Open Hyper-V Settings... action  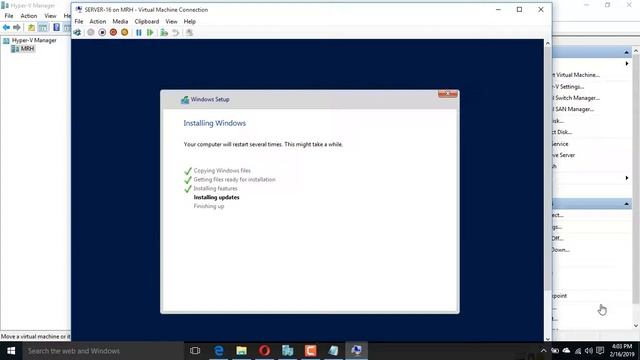tap(568, 87)
